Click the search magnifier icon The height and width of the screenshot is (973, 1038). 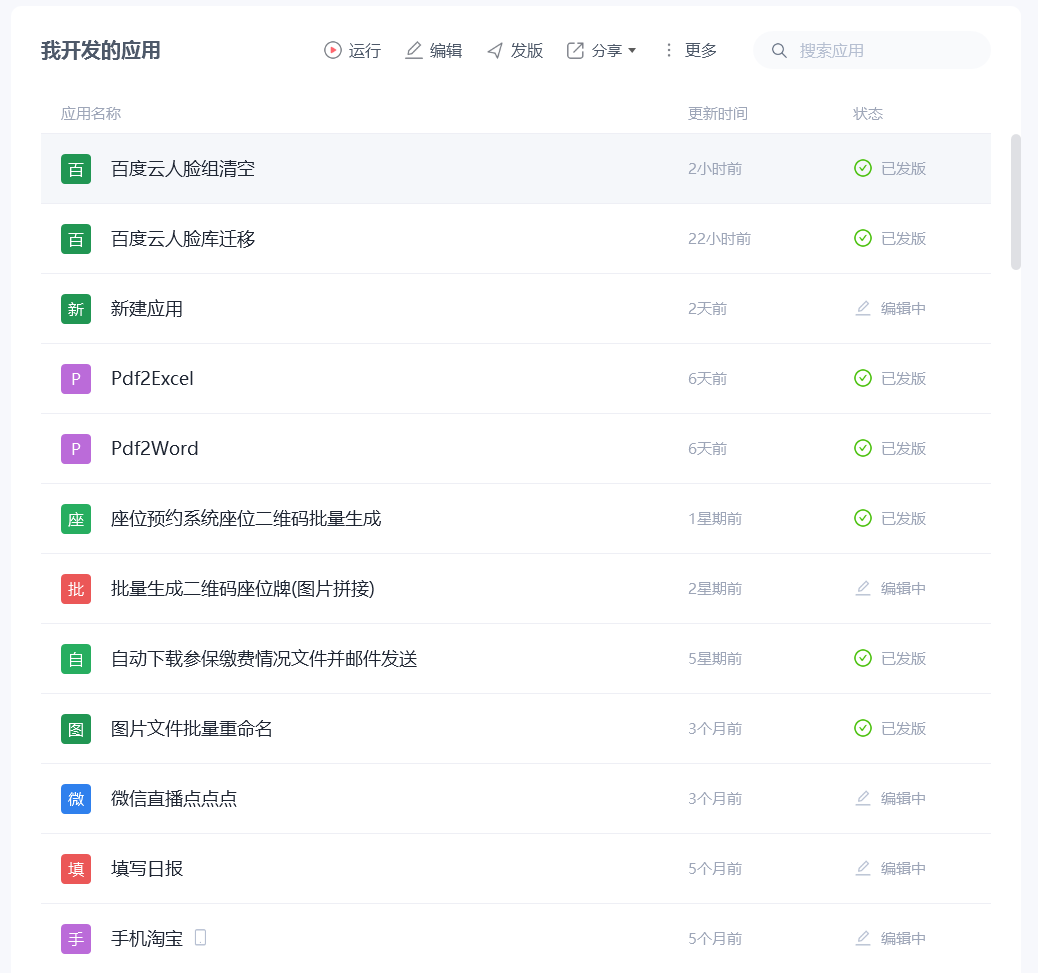779,50
